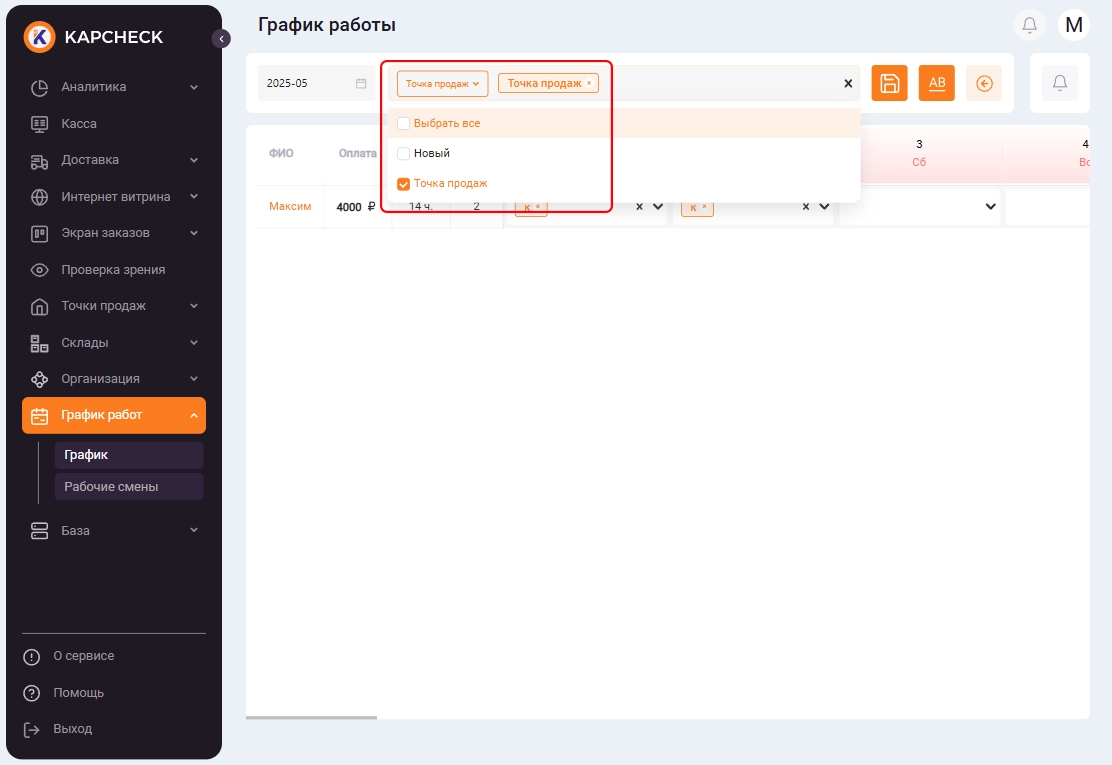Click the KAPCHECK logo
Viewport: 1112px width, 765px height.
(x=93, y=38)
